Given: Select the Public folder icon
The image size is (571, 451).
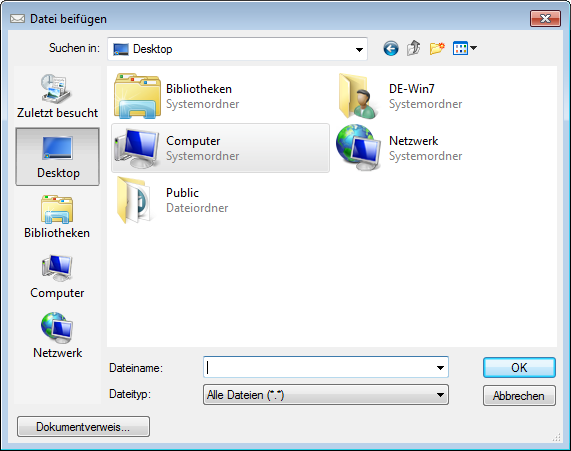Looking at the screenshot, I should (x=135, y=200).
